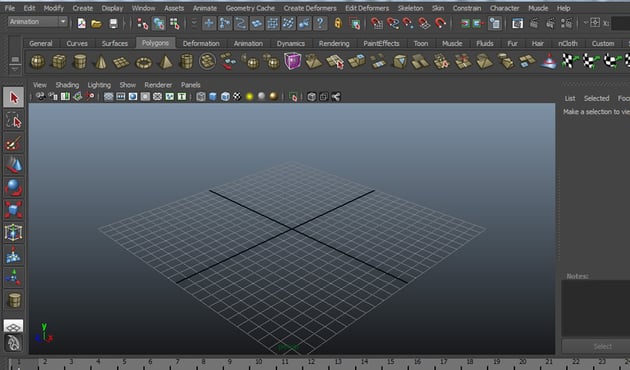
Task: Select the Move tool in the toolbox
Action: click(x=14, y=165)
